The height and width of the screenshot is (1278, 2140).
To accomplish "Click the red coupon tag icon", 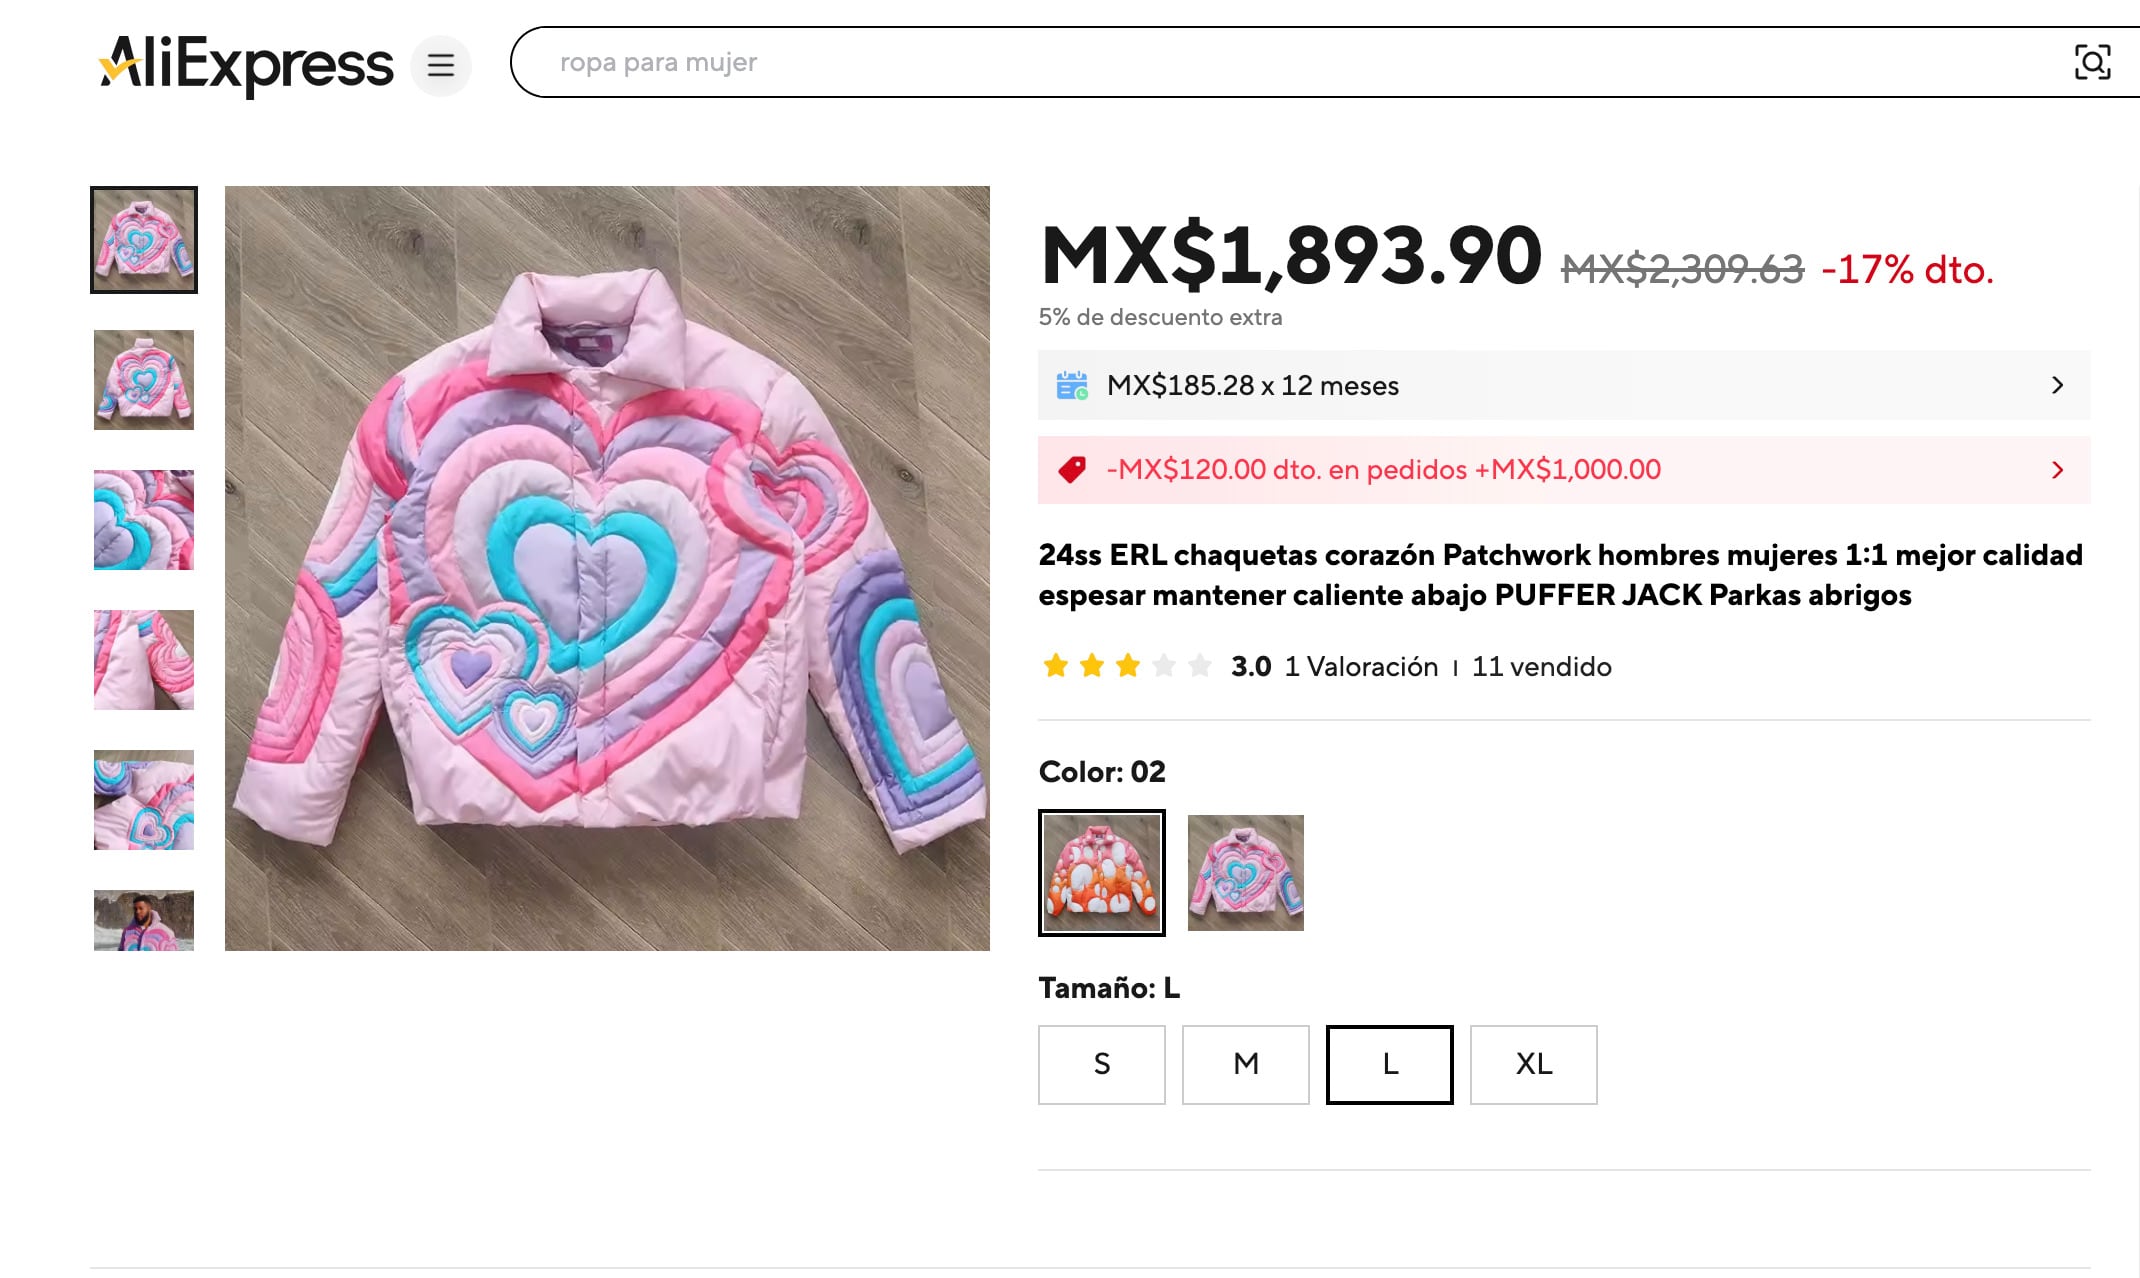I will click(1072, 469).
